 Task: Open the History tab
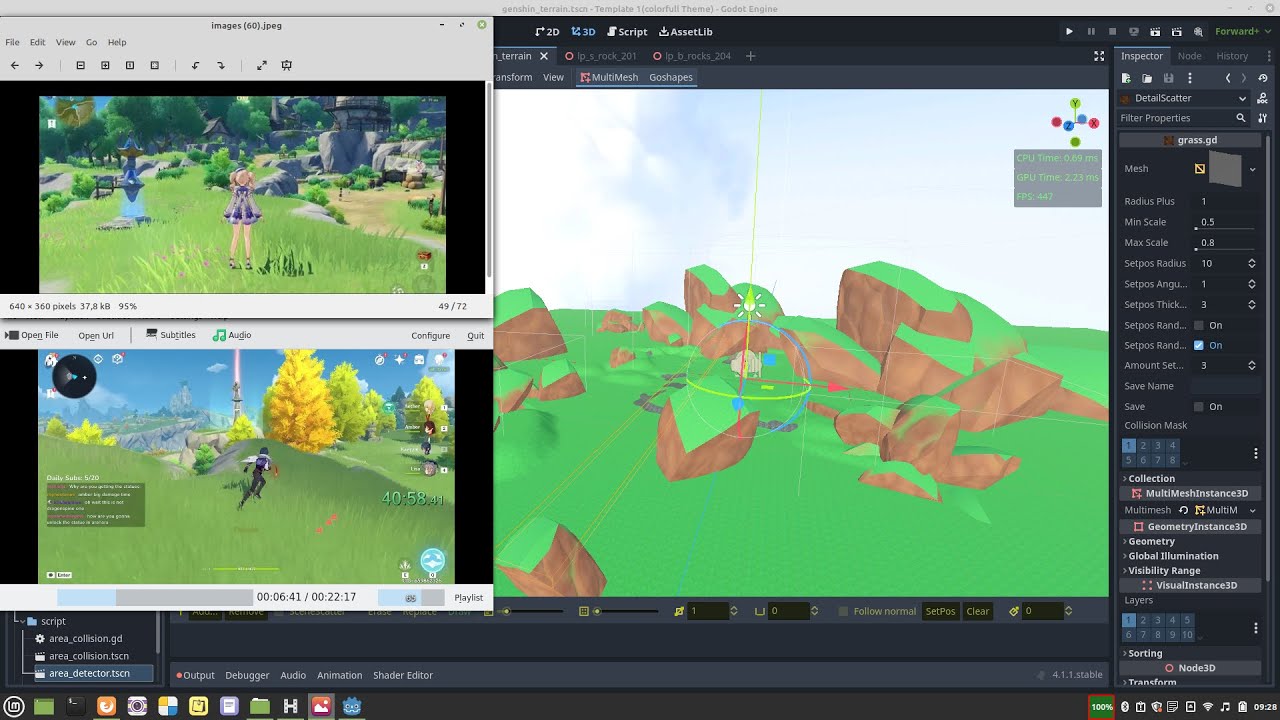click(1232, 56)
